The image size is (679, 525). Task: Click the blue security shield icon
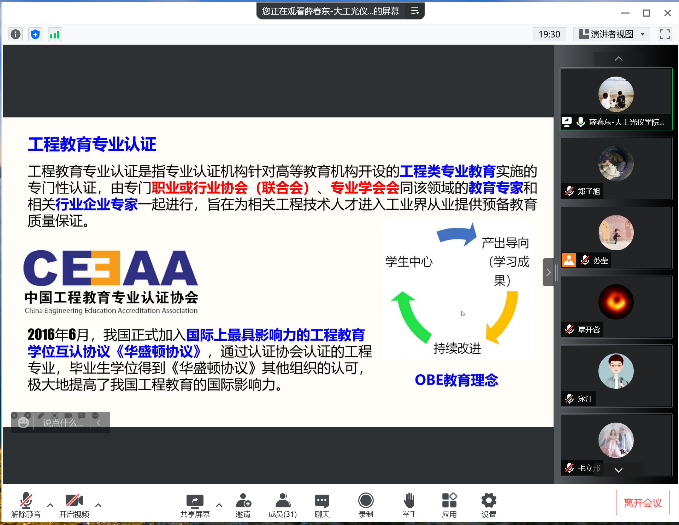tap(36, 34)
